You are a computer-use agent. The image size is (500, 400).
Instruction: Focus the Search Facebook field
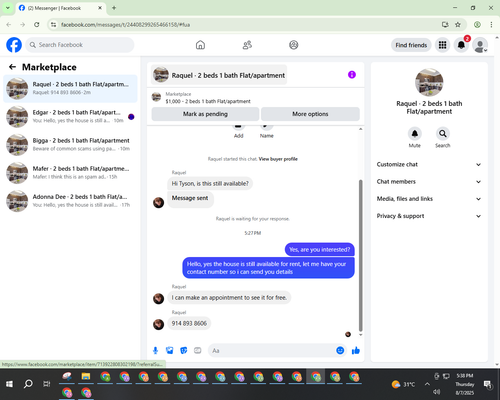coord(80,45)
